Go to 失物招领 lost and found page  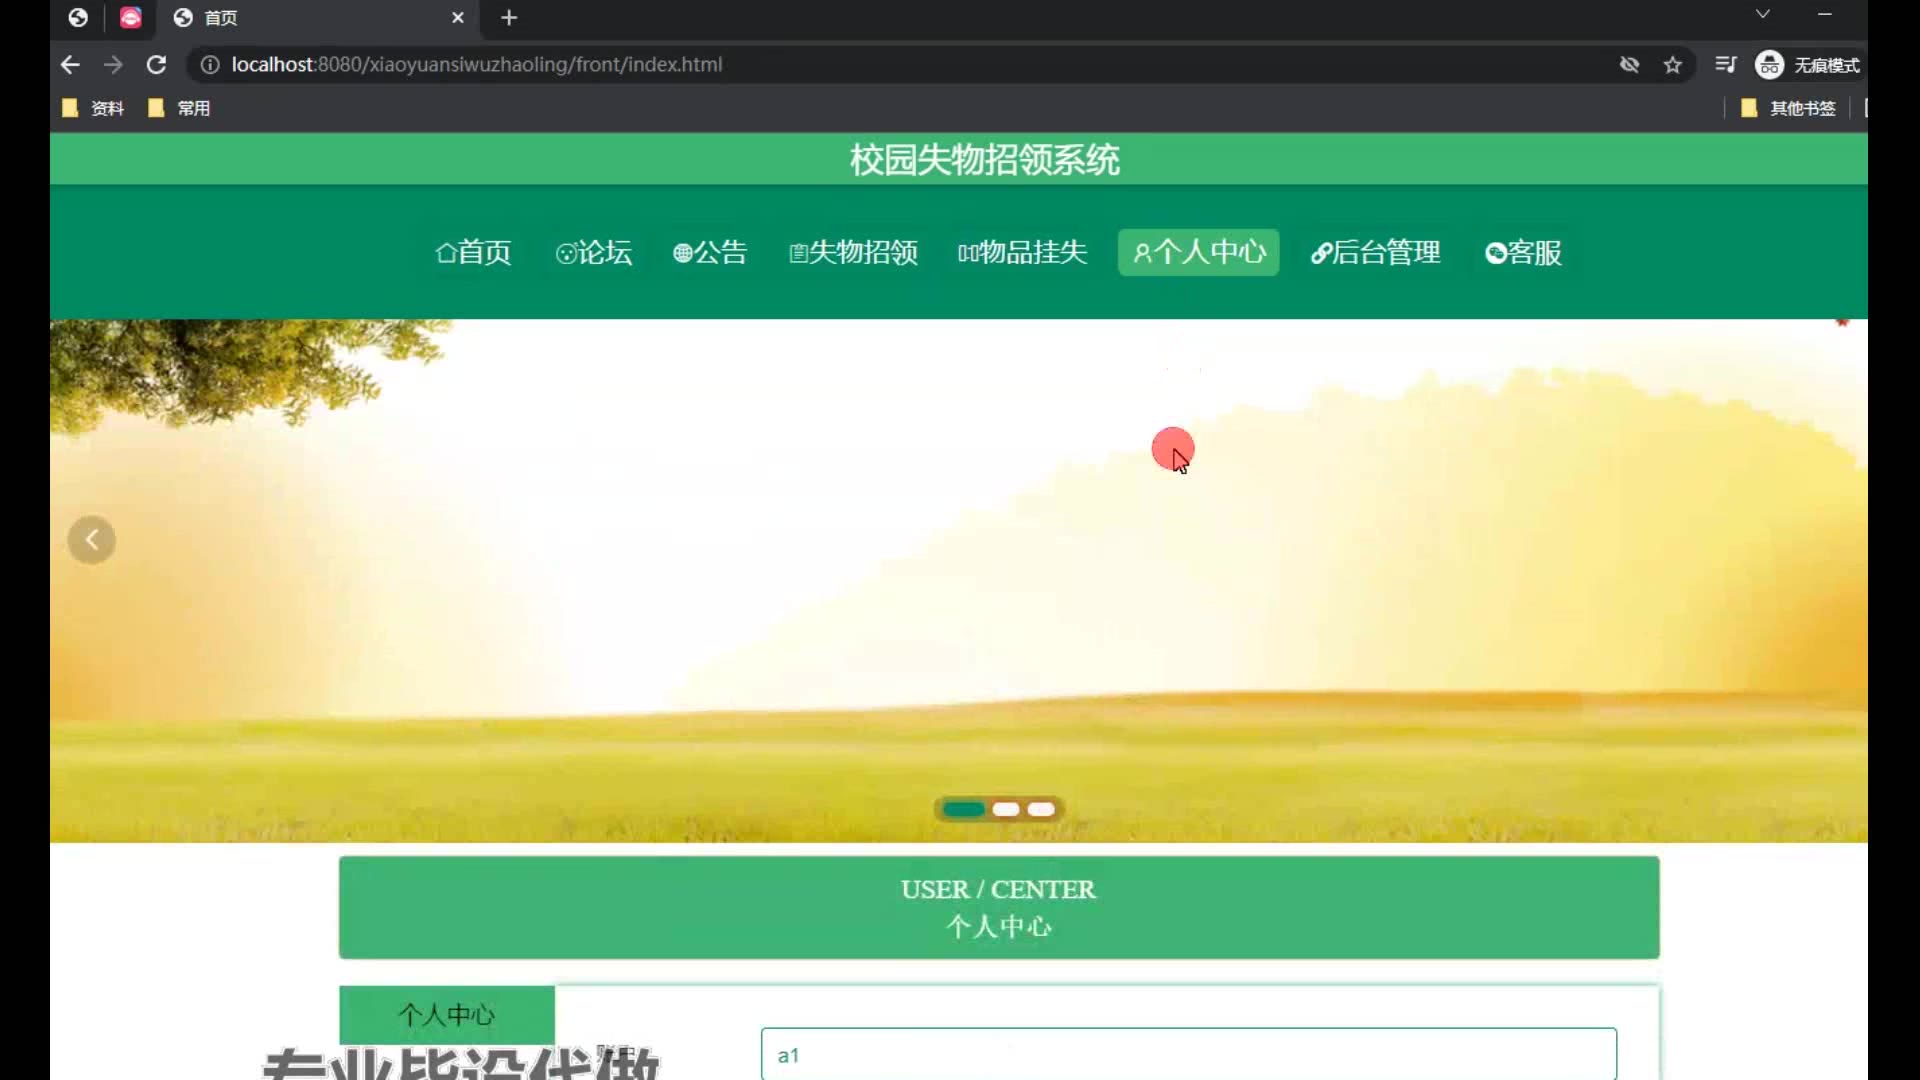click(853, 252)
